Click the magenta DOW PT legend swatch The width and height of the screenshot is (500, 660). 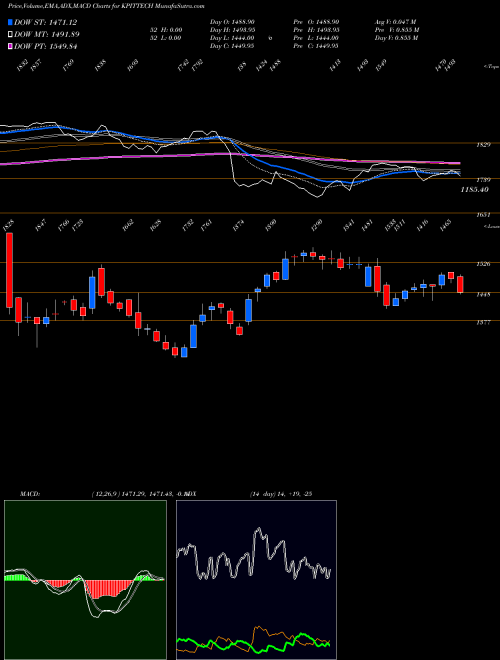coord(11,46)
